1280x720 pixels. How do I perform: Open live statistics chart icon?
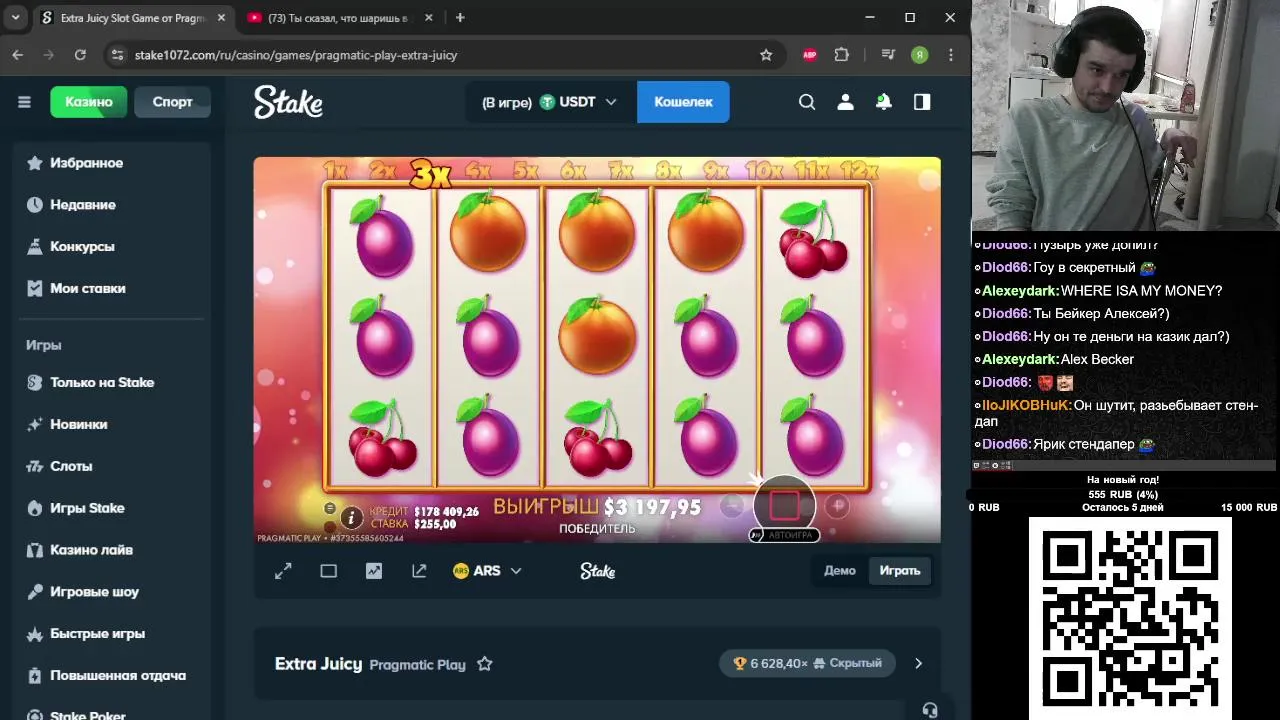pos(374,571)
